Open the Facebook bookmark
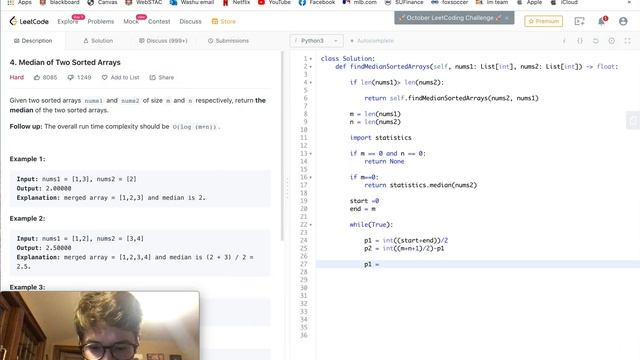Image resolution: width=640 pixels, height=360 pixels. pos(317,2)
